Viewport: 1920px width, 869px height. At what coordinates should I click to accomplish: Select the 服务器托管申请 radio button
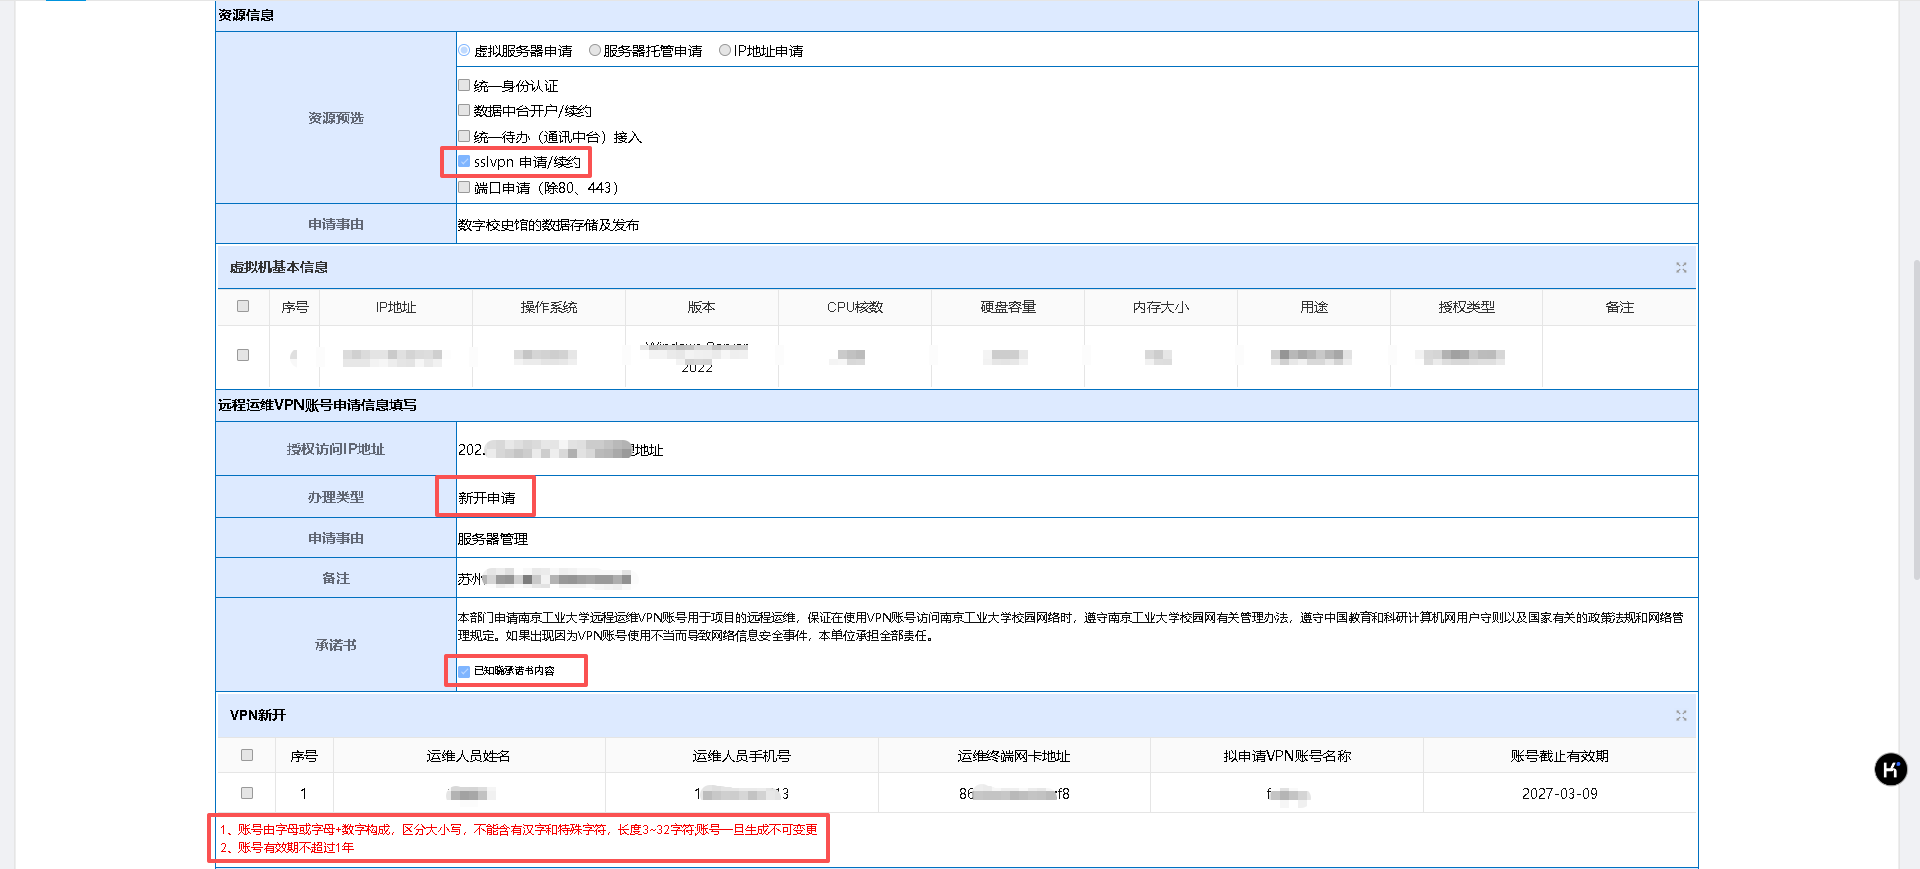595,50
